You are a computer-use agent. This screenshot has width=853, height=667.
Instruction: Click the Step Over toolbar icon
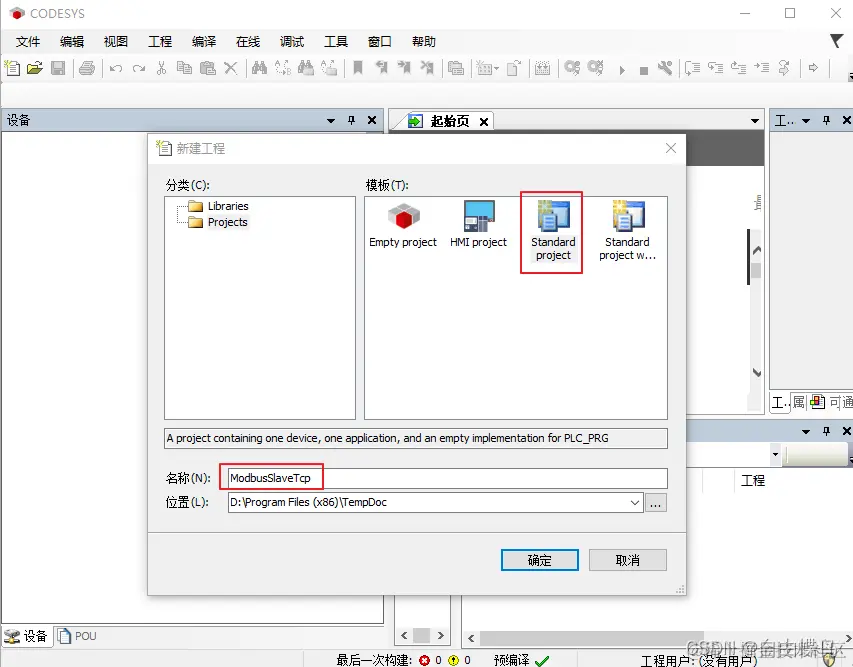[x=692, y=68]
